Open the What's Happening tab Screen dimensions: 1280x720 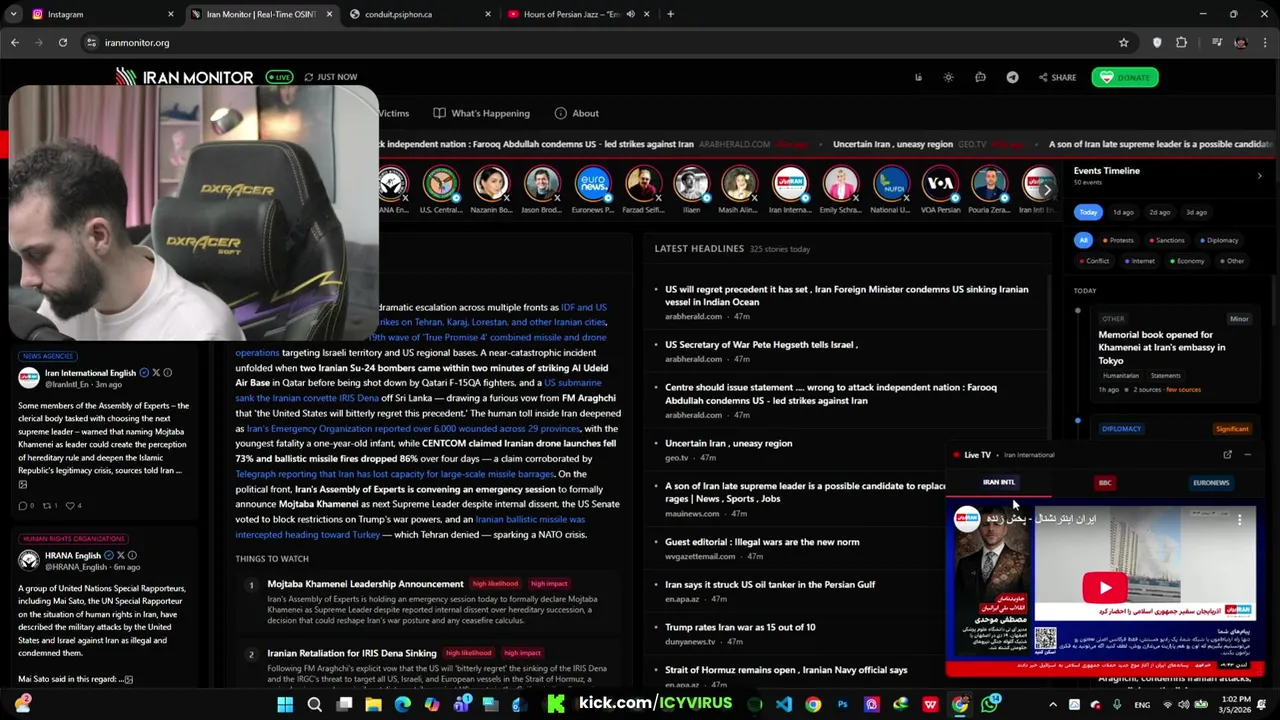(x=482, y=113)
